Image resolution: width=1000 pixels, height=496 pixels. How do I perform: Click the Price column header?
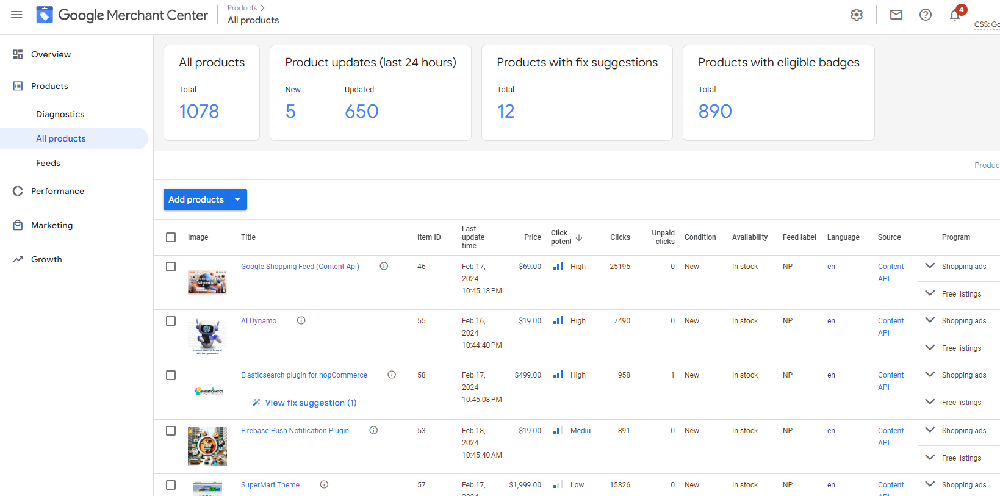point(533,237)
